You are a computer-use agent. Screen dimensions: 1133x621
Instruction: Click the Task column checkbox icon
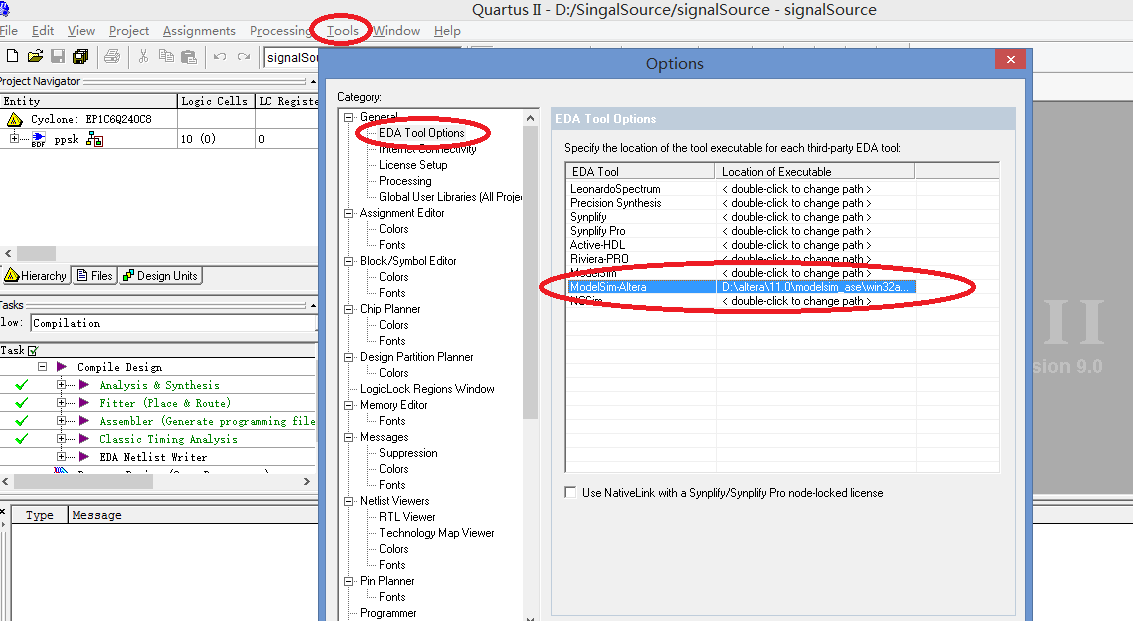[33, 351]
